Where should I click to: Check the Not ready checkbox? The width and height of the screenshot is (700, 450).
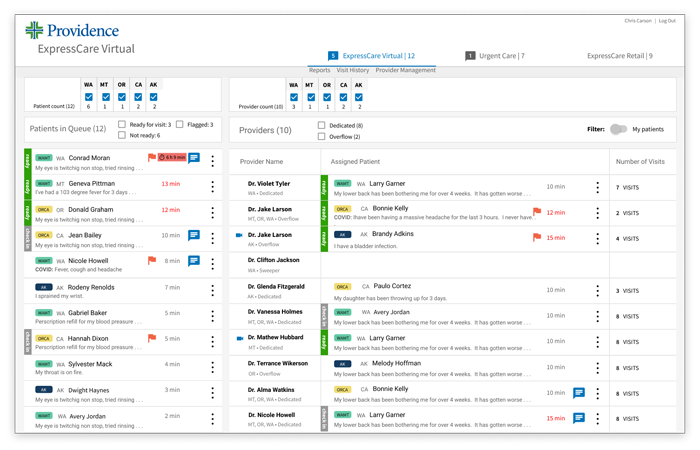(x=122, y=135)
